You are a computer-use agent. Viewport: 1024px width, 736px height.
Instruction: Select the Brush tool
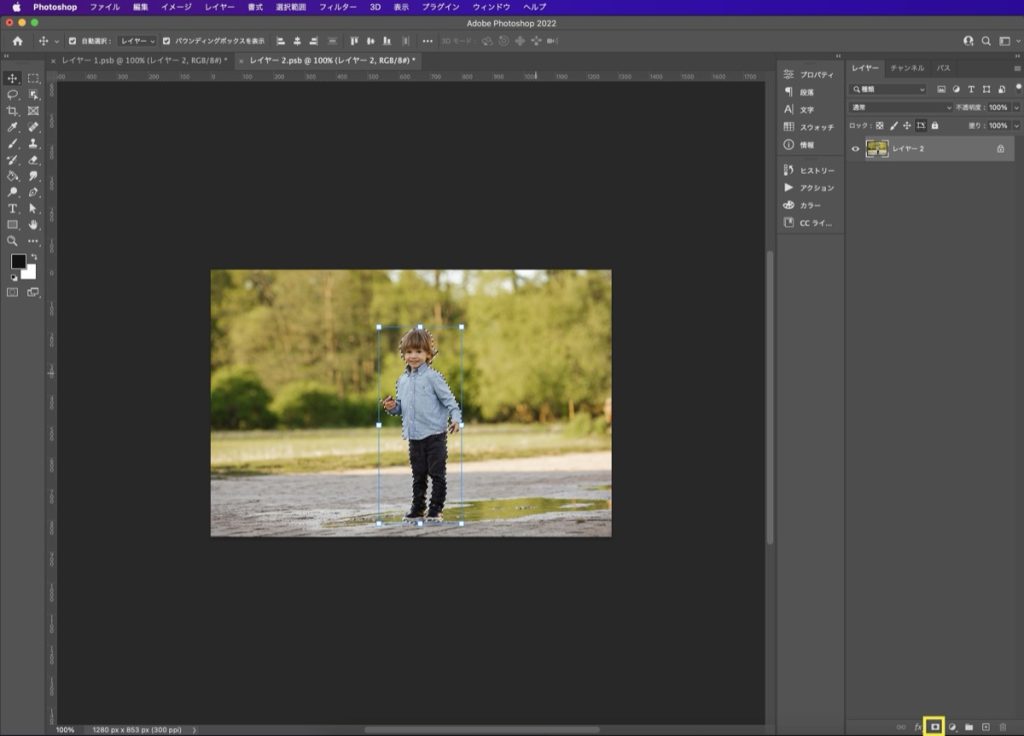[12, 144]
